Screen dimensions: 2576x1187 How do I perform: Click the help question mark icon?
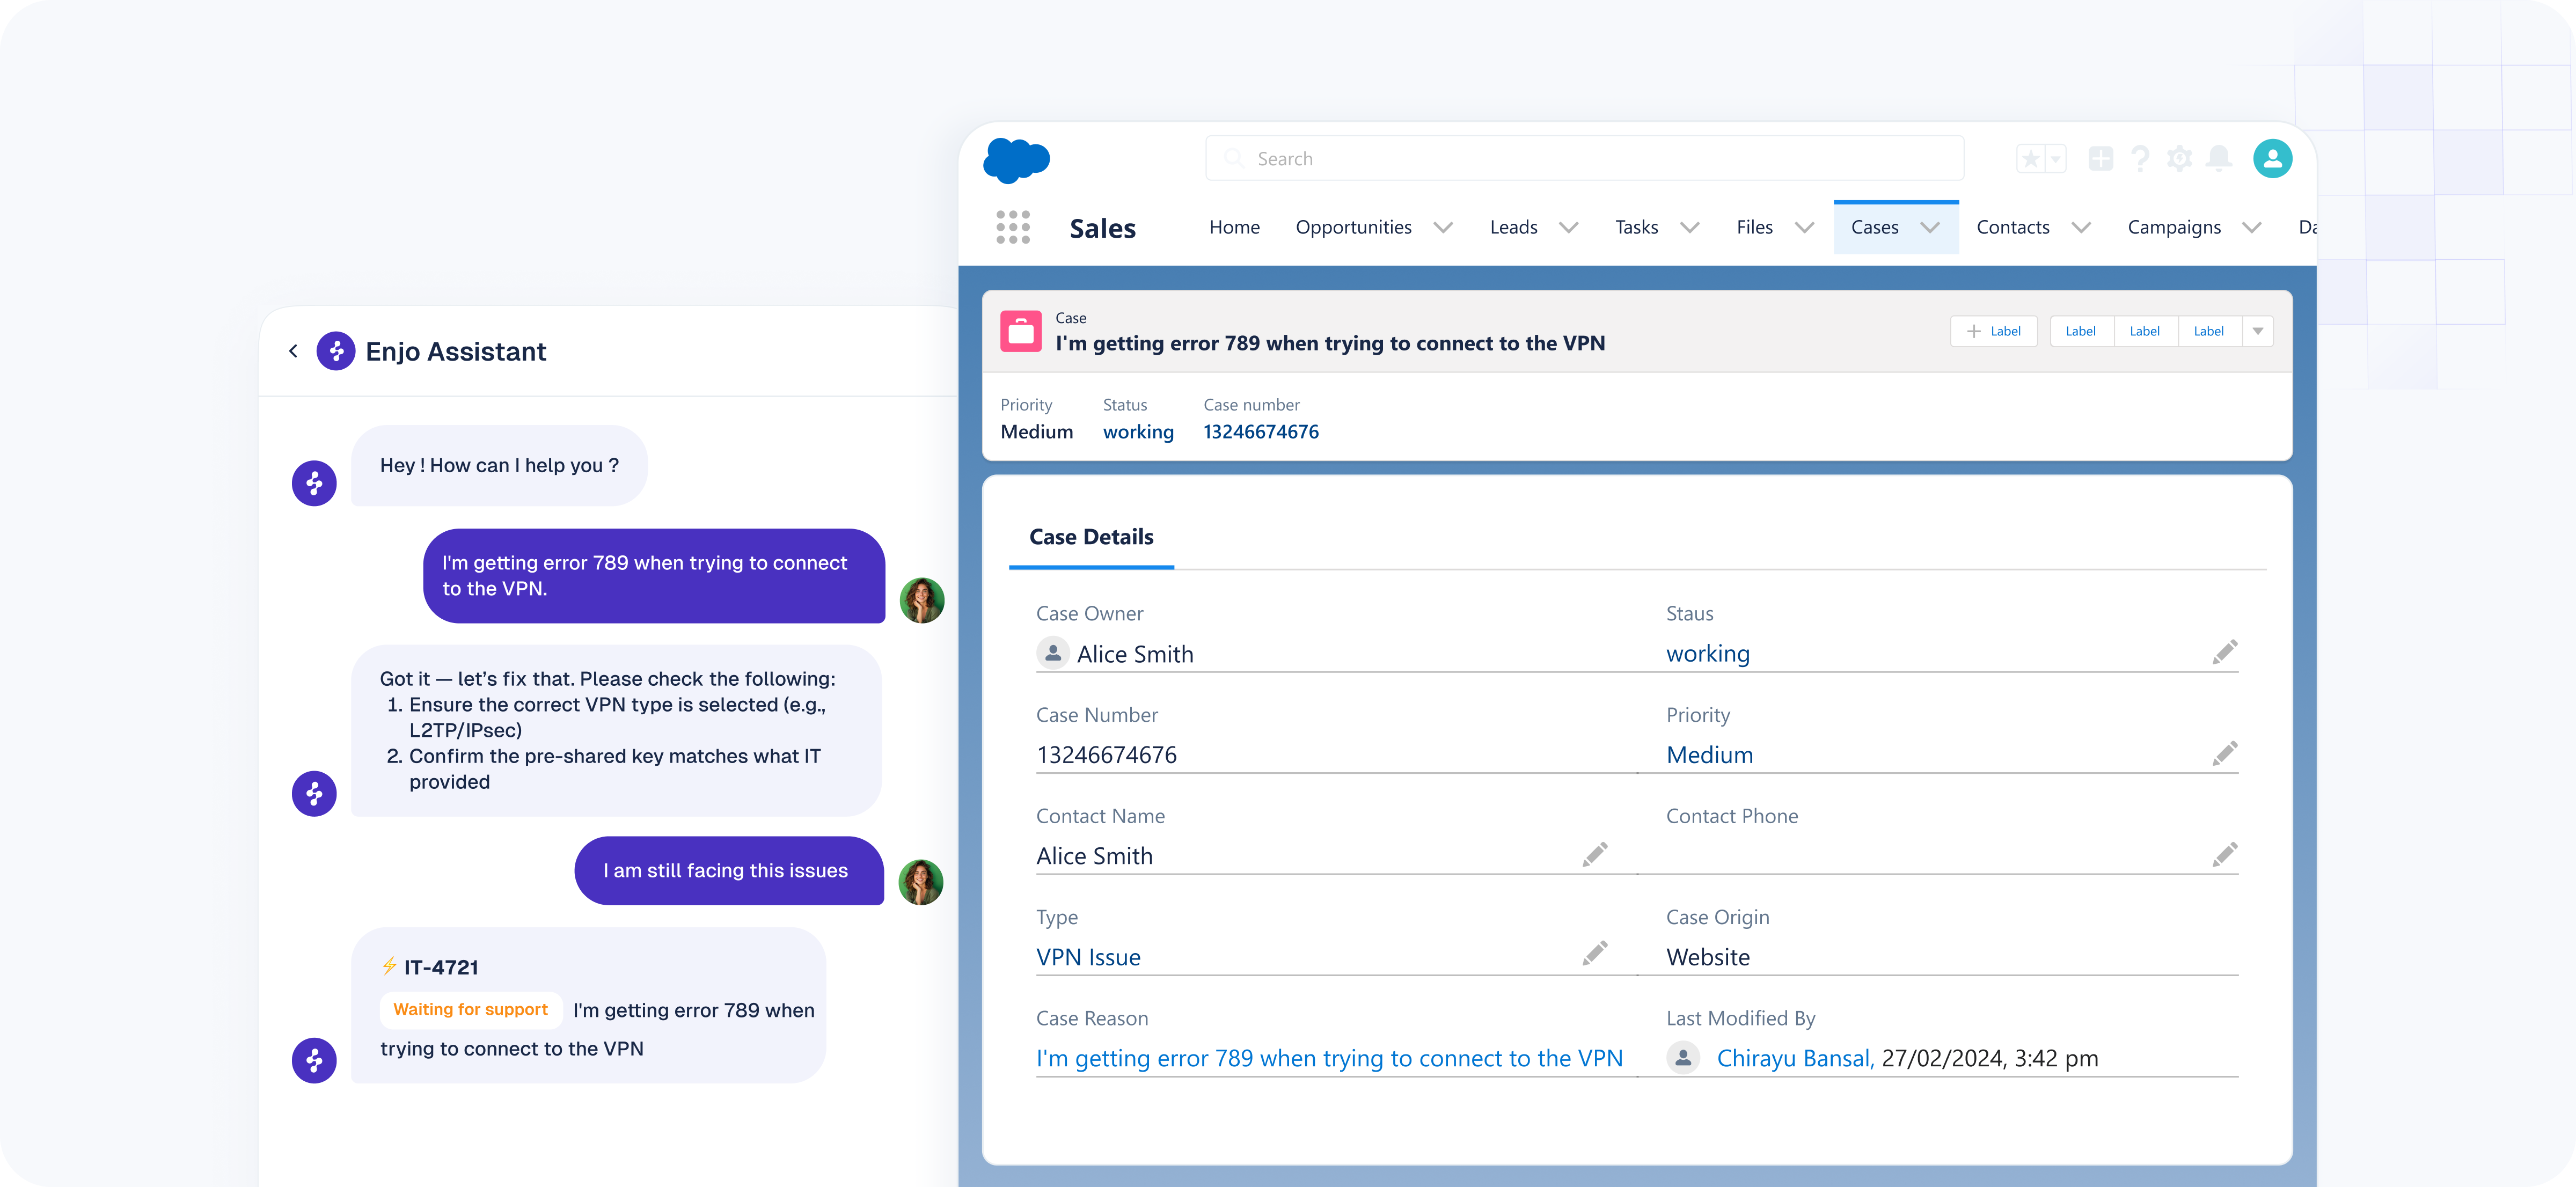click(2140, 158)
